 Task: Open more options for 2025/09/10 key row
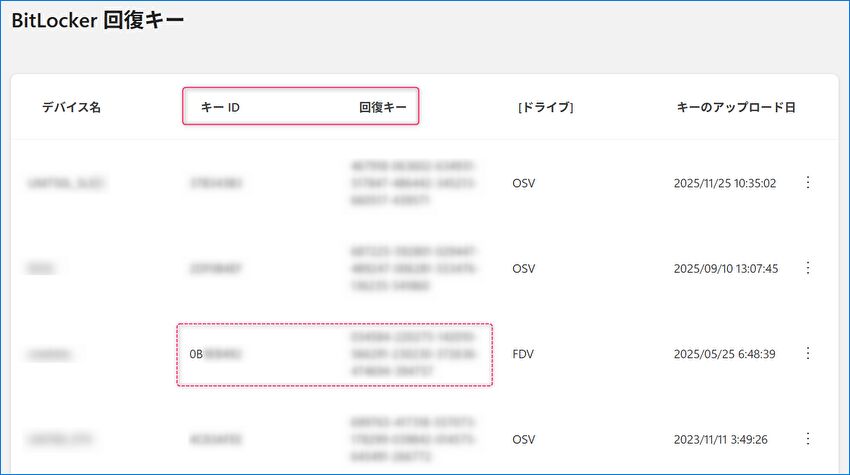coord(808,268)
